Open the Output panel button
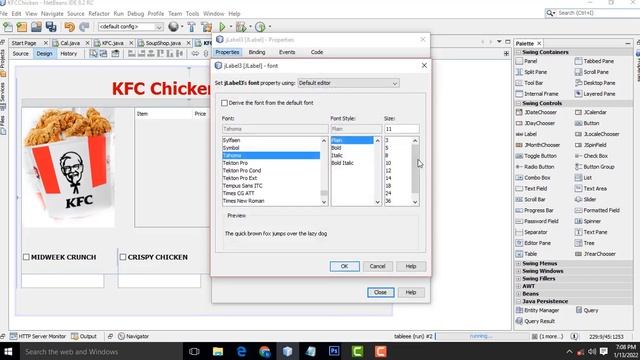 click(x=84, y=336)
